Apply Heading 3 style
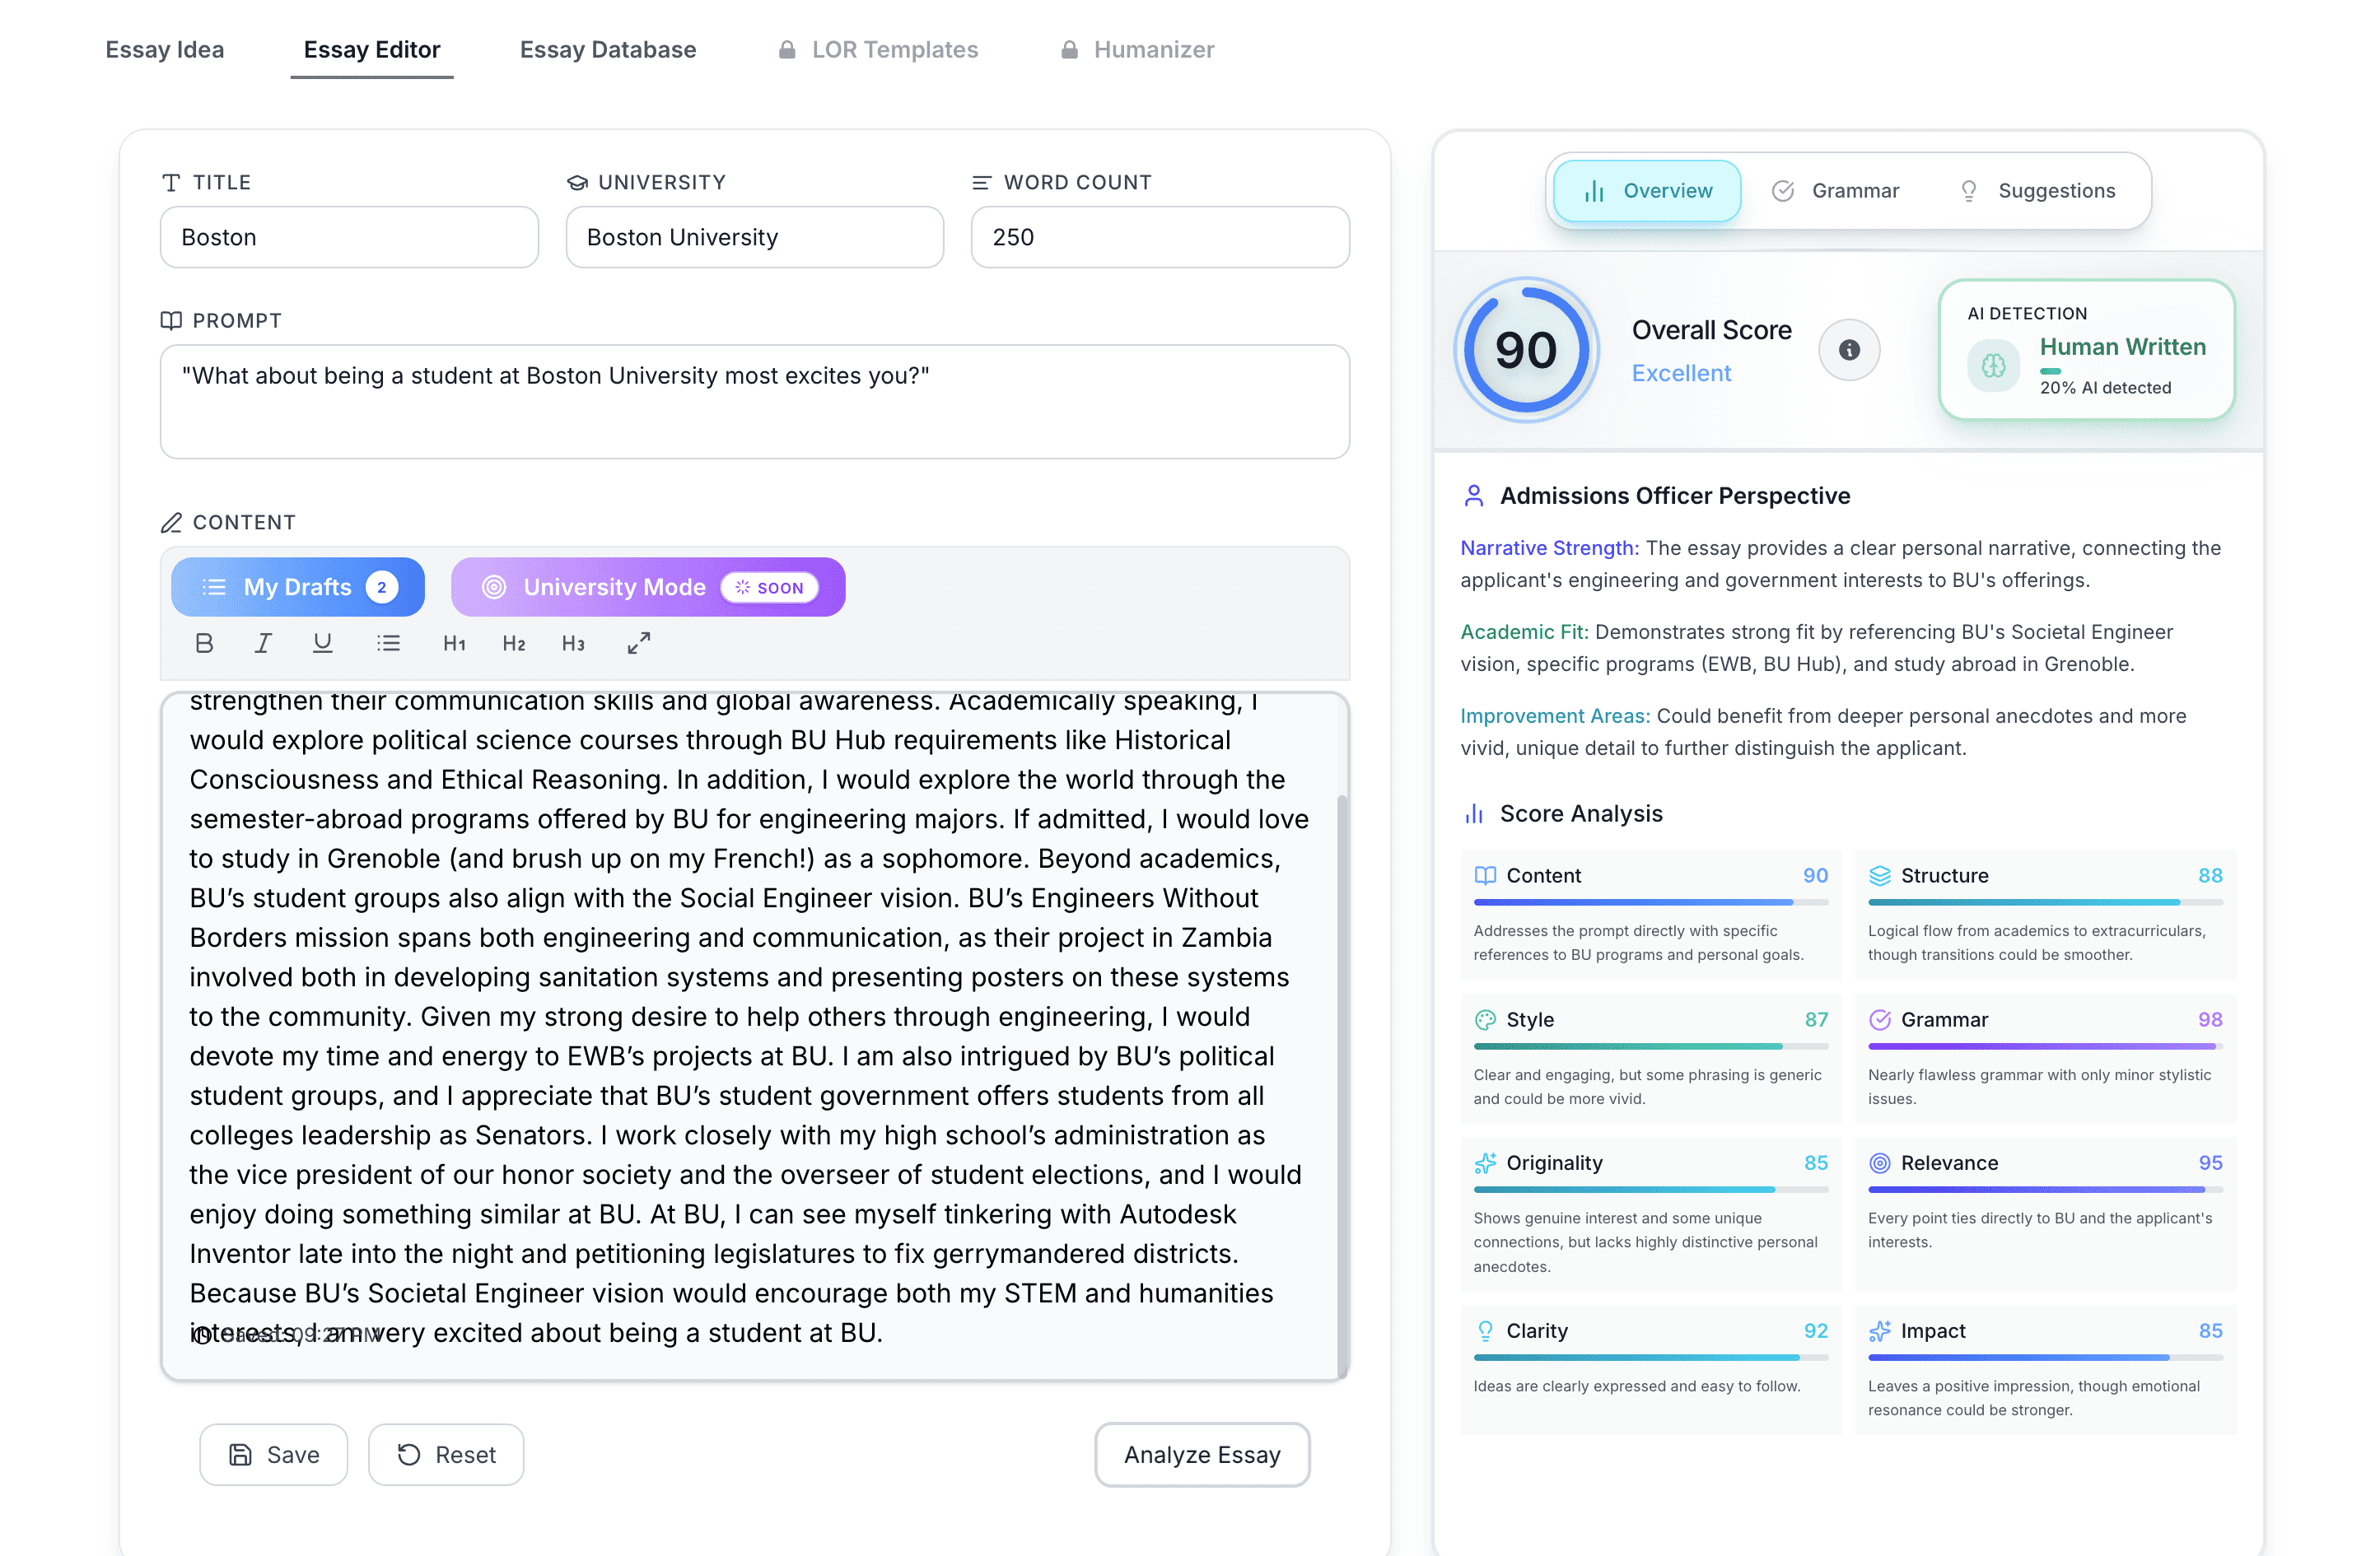2380x1556 pixels. point(573,643)
